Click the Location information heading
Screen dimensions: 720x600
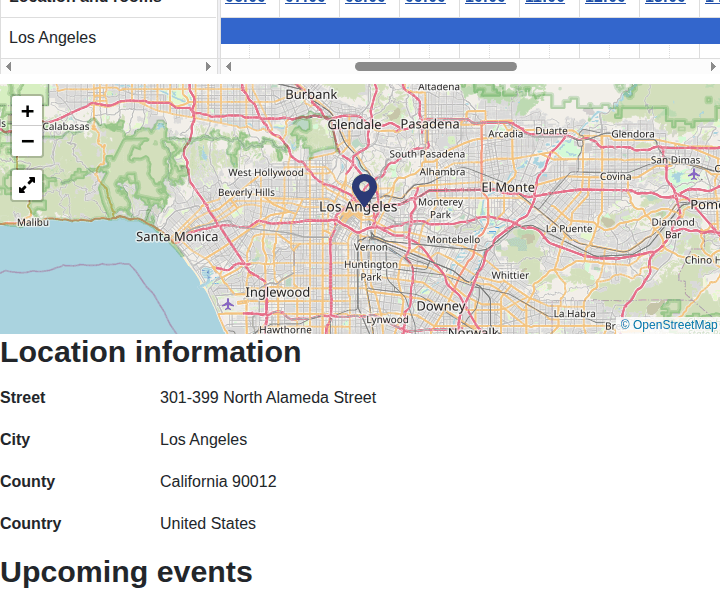(151, 352)
